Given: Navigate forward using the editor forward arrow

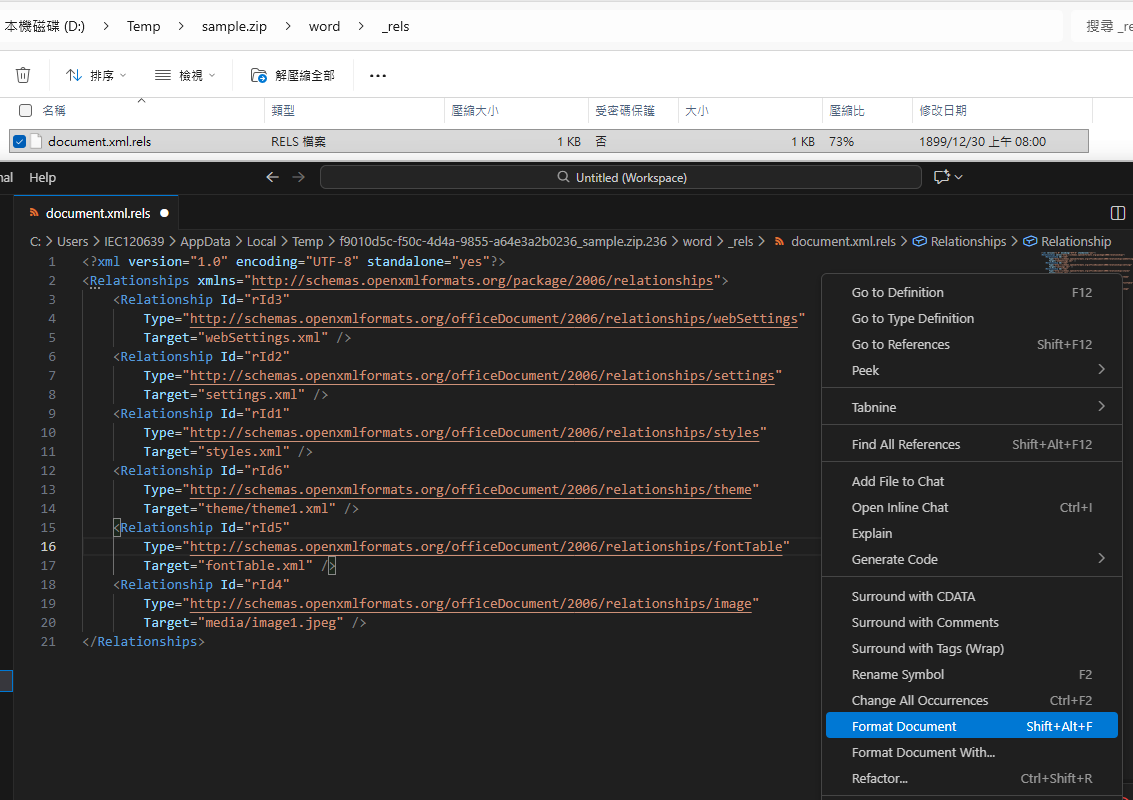Looking at the screenshot, I should click(298, 176).
